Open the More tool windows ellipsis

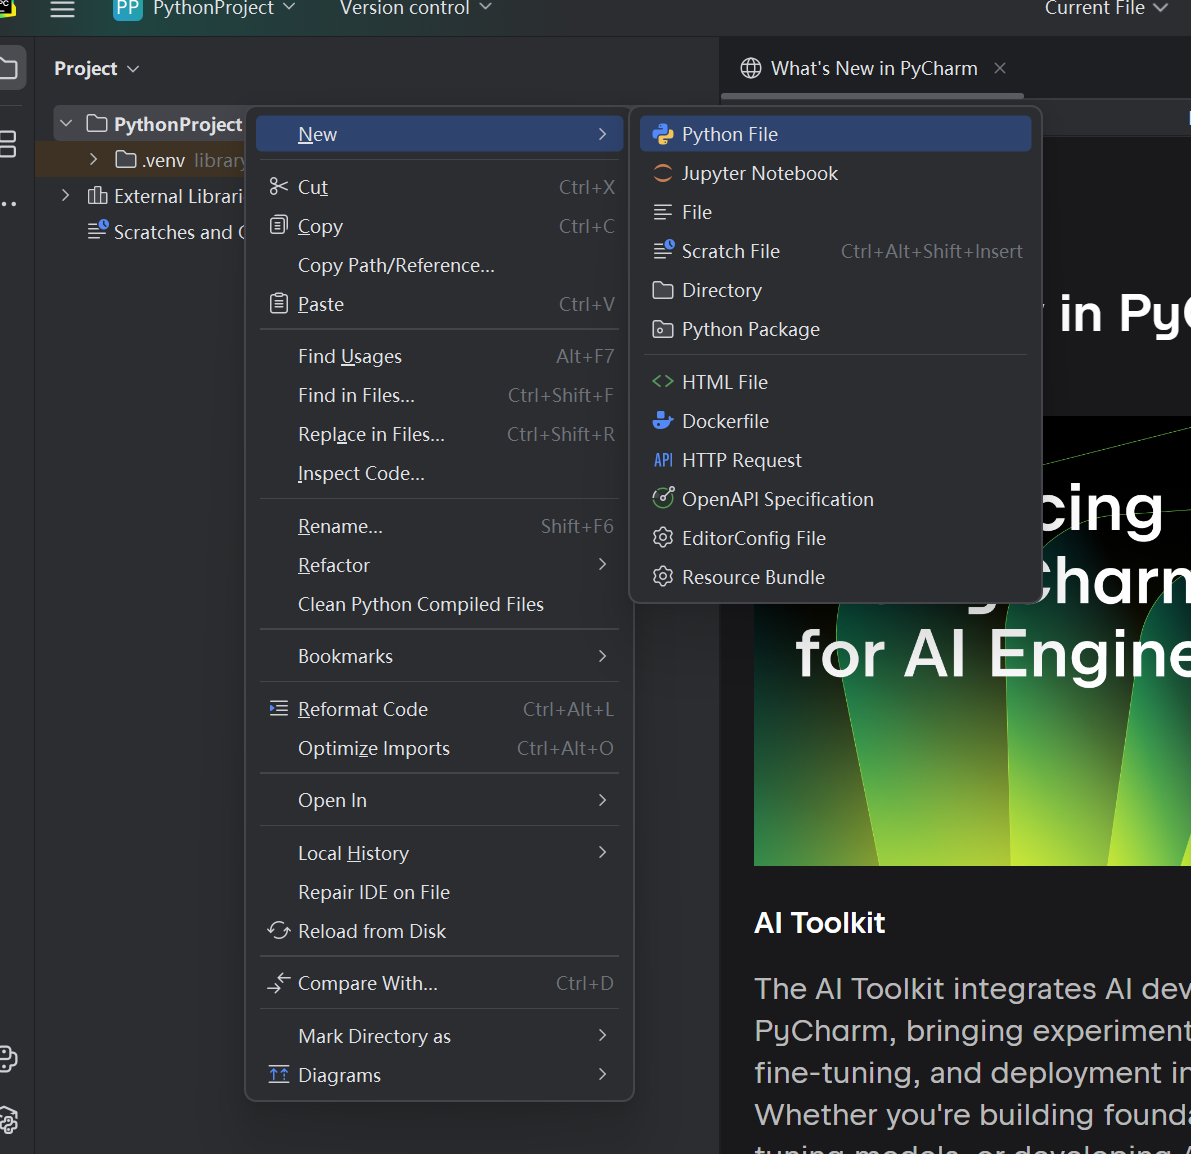pyautogui.click(x=8, y=204)
